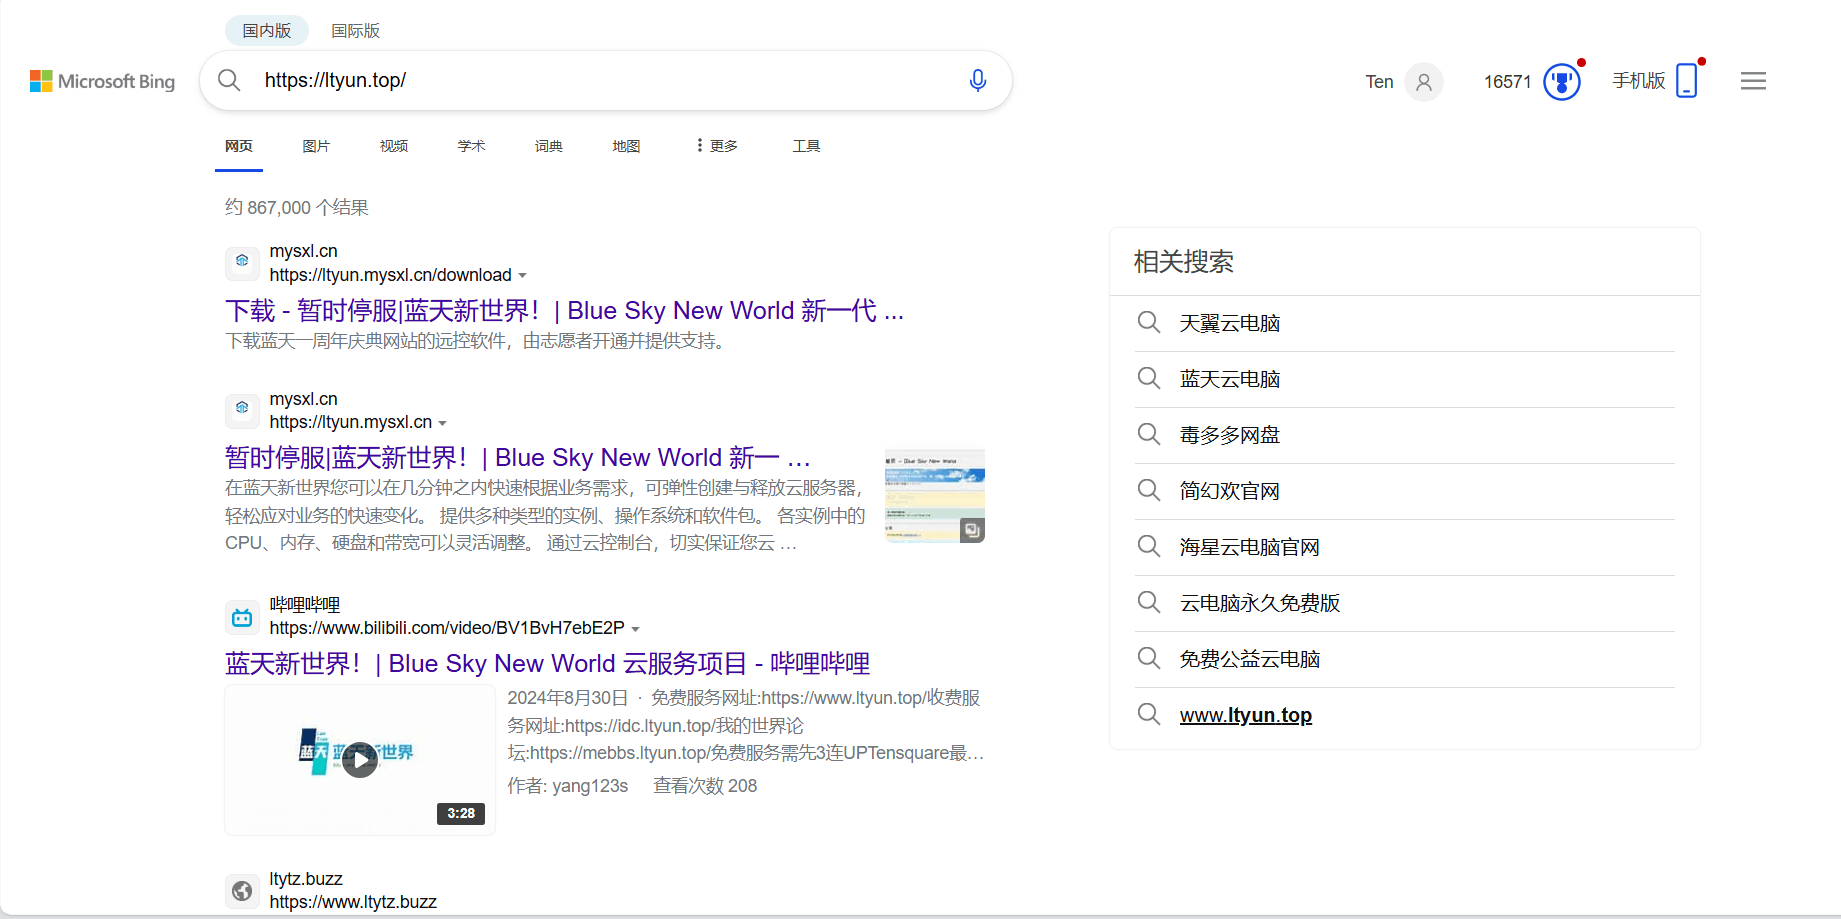Click the mobile phone version icon
This screenshot has width=1841, height=919.
tap(1687, 80)
